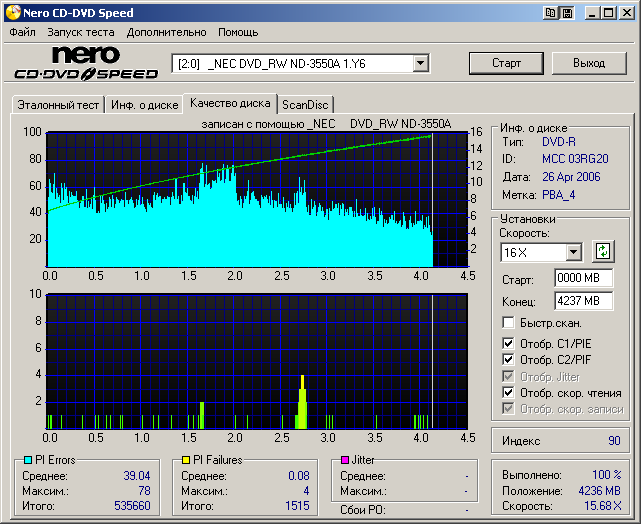
Task: Click the green refresh speed icon
Action: click(603, 252)
